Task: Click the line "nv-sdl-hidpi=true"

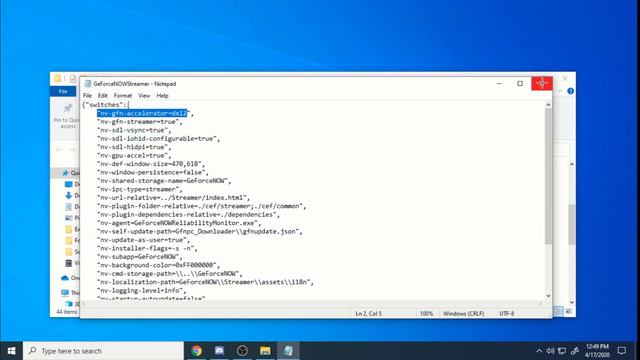Action: click(x=134, y=147)
